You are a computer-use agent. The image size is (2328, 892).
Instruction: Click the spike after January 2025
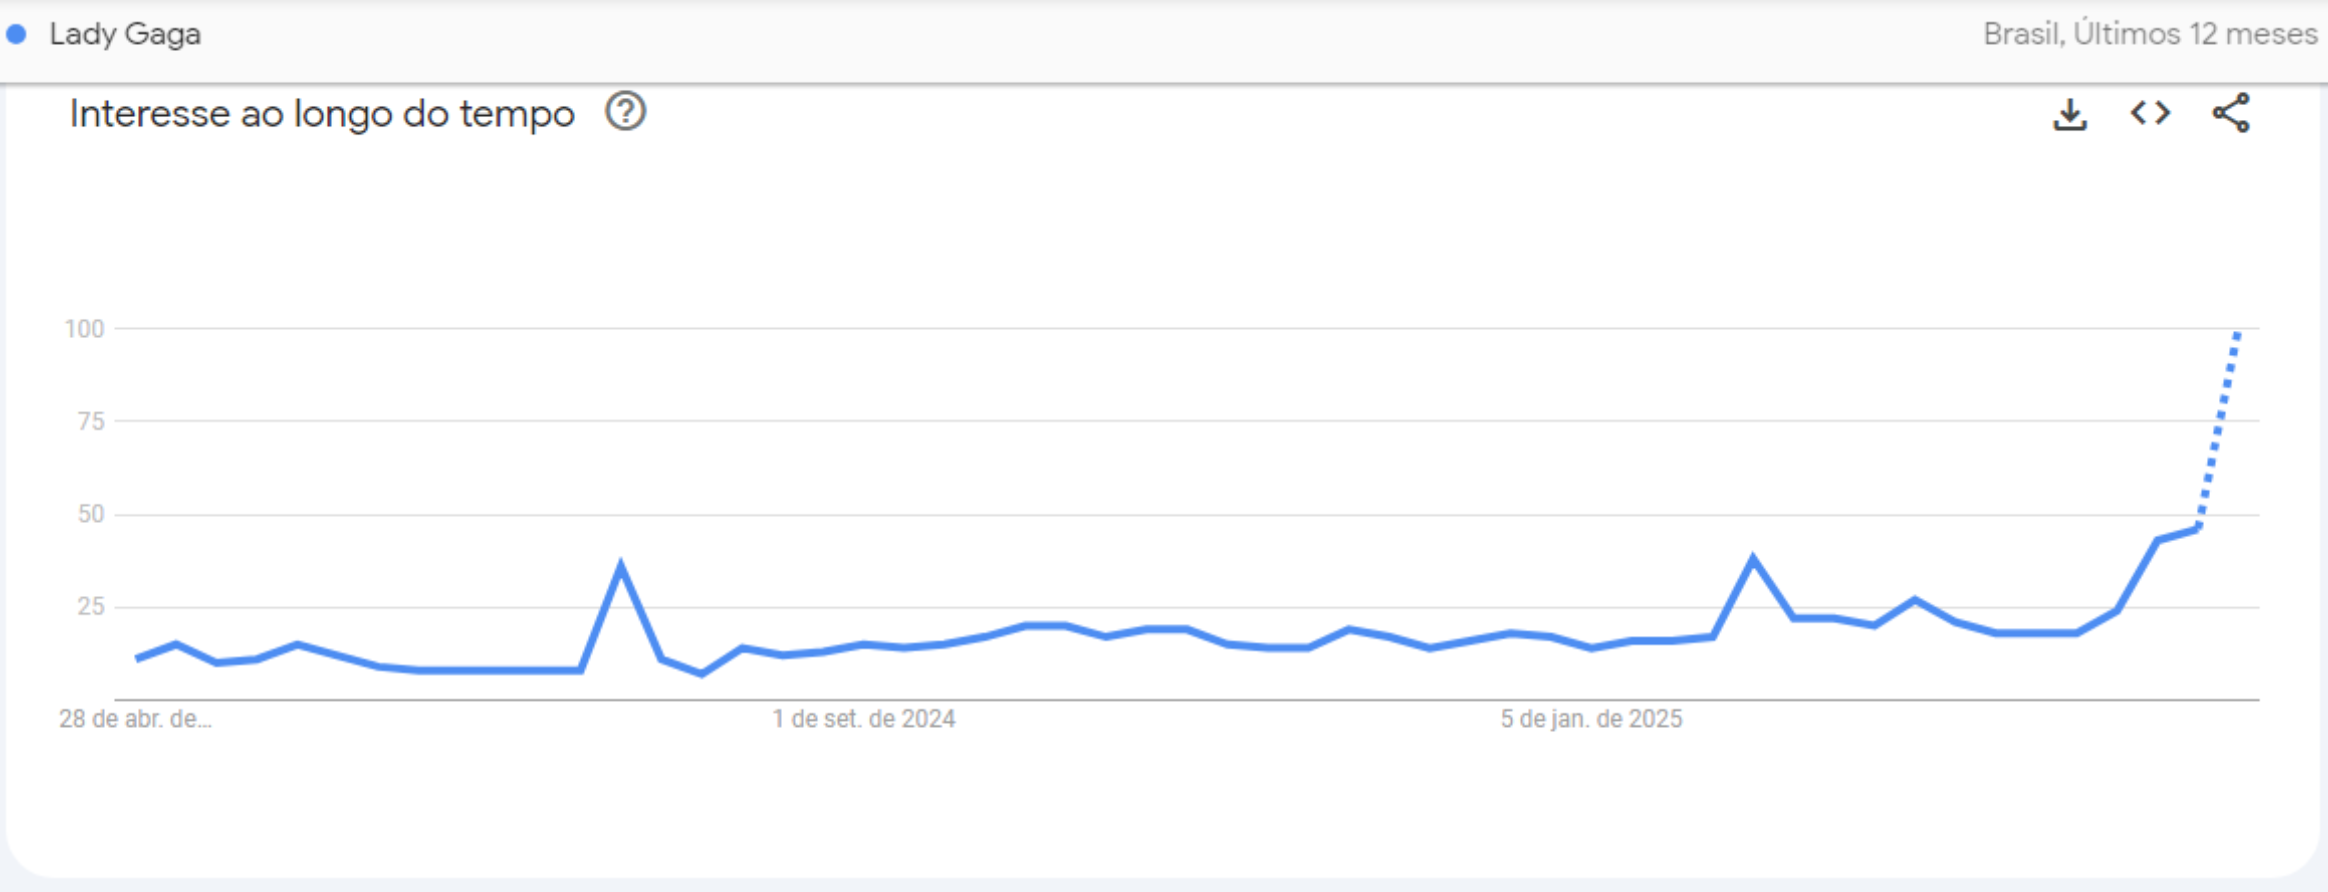(x=1753, y=559)
